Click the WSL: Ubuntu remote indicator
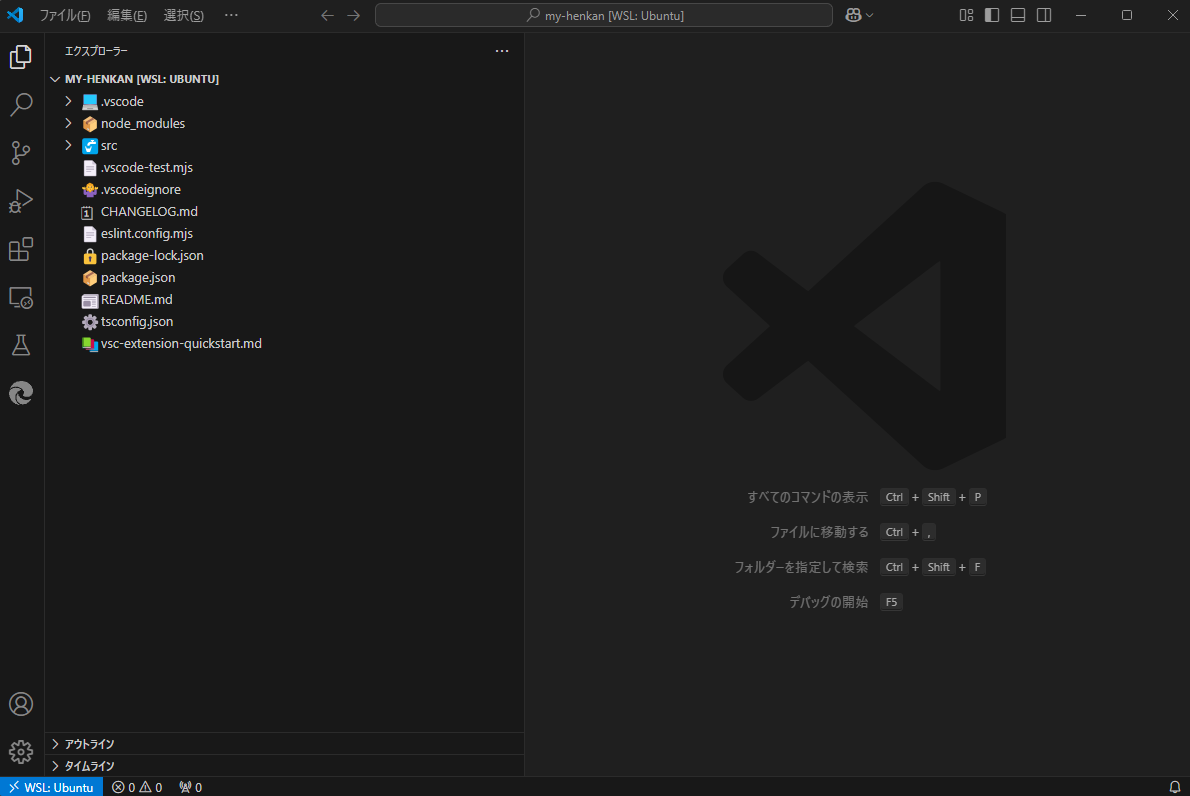The height and width of the screenshot is (796, 1190). tap(51, 787)
